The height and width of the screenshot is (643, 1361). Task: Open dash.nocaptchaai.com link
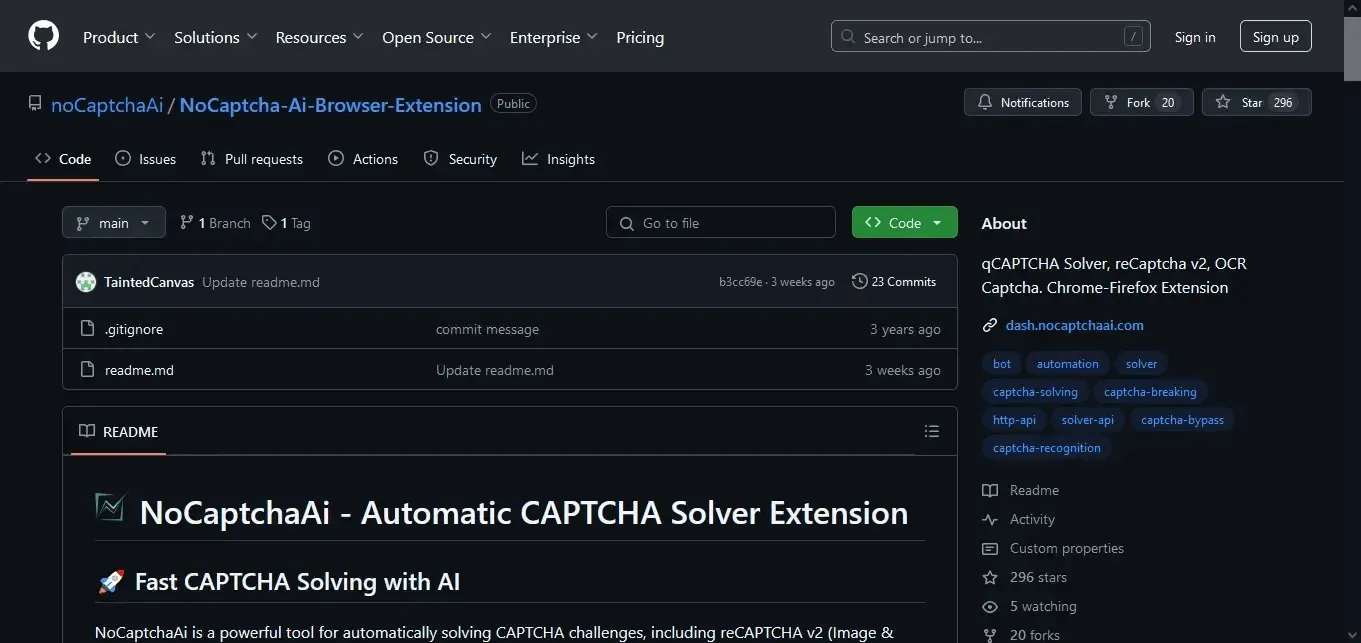[1074, 325]
